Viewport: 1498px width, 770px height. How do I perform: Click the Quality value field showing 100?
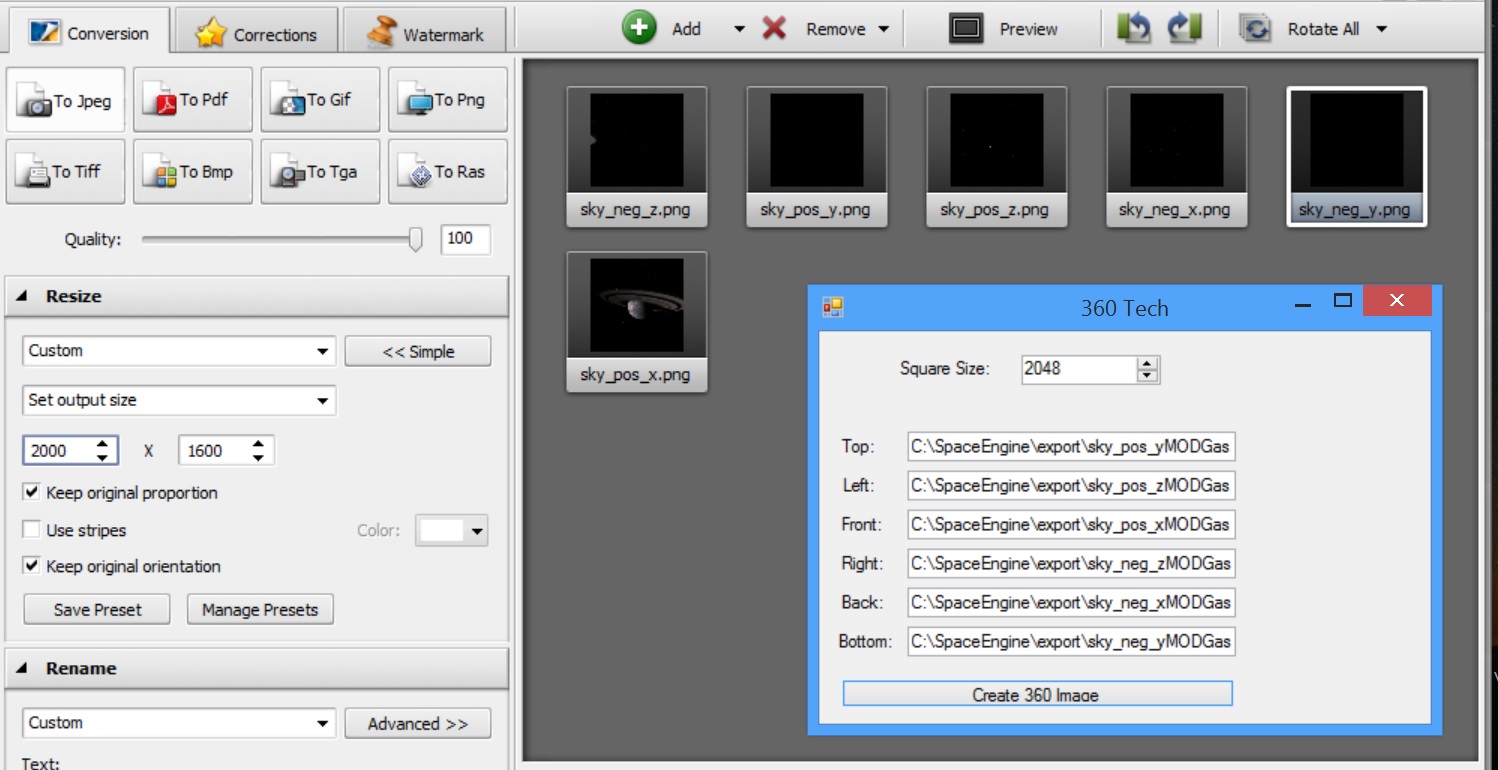pos(466,239)
